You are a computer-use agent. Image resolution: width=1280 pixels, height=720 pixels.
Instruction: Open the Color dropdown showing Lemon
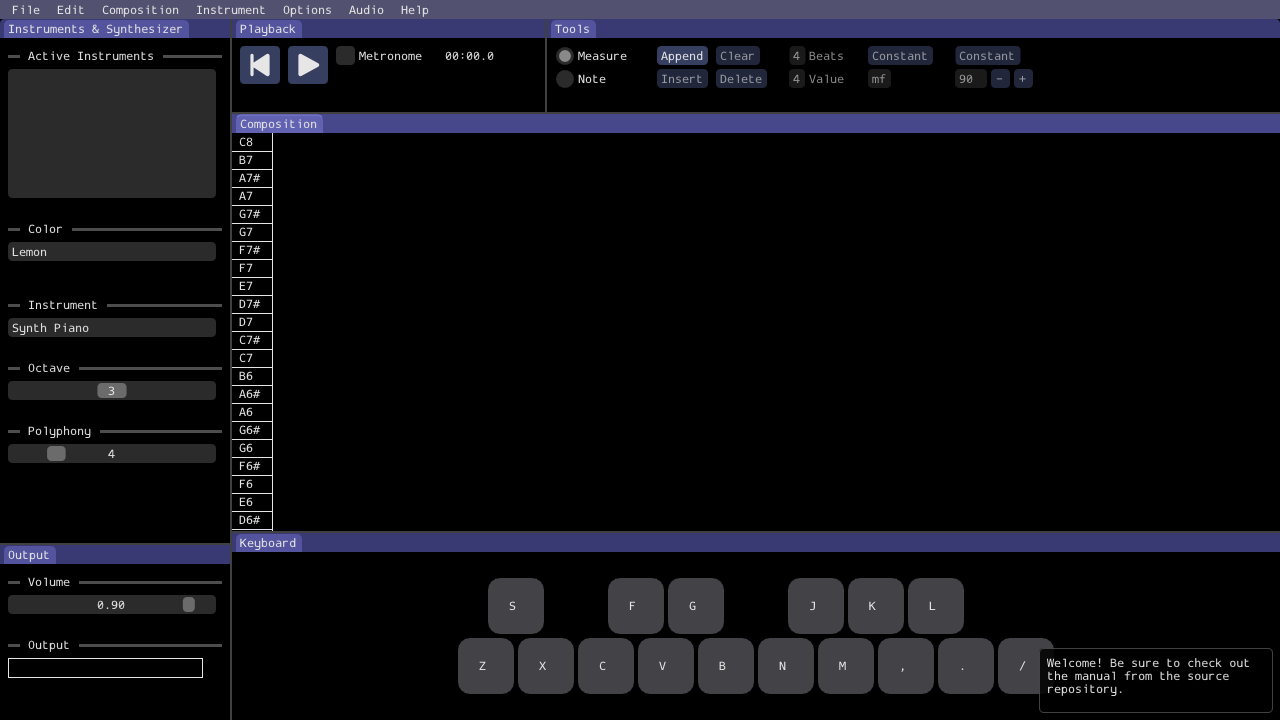tap(111, 252)
